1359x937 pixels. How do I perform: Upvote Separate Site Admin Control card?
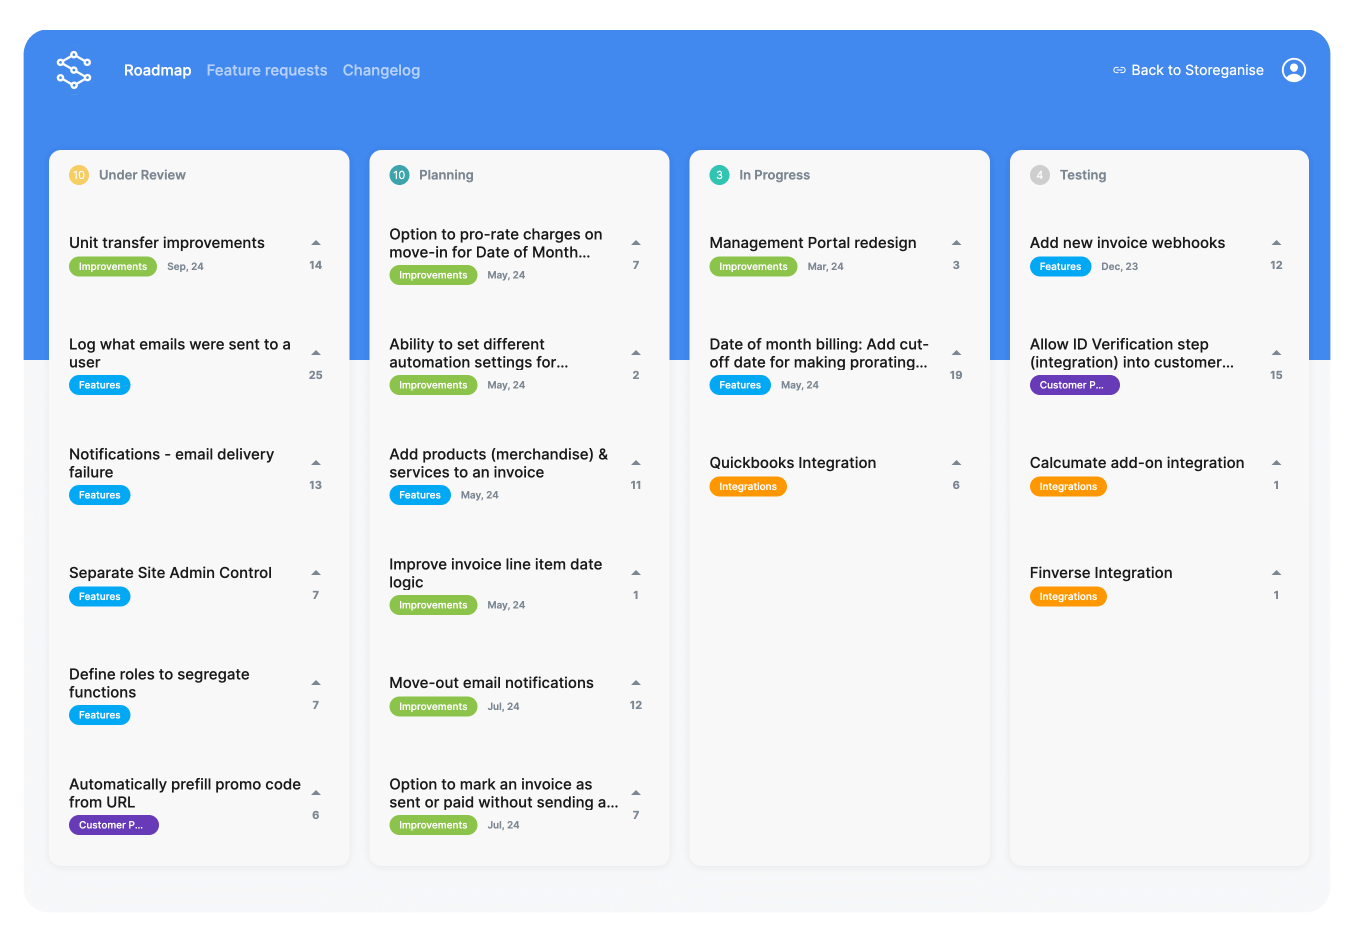point(315,573)
